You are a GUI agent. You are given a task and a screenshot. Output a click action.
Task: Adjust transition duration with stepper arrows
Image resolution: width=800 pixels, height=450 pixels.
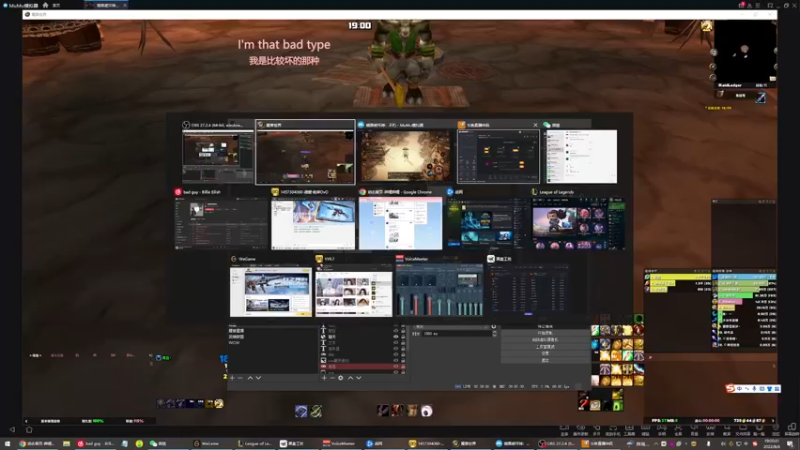coord(494,334)
